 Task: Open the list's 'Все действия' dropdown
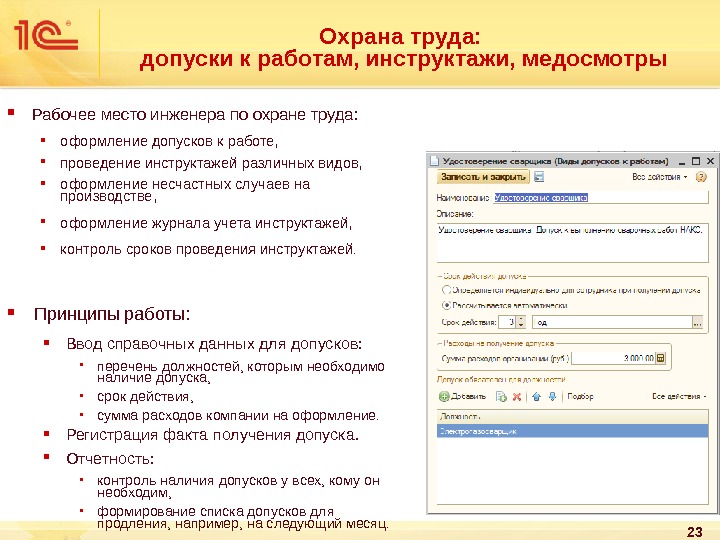679,396
